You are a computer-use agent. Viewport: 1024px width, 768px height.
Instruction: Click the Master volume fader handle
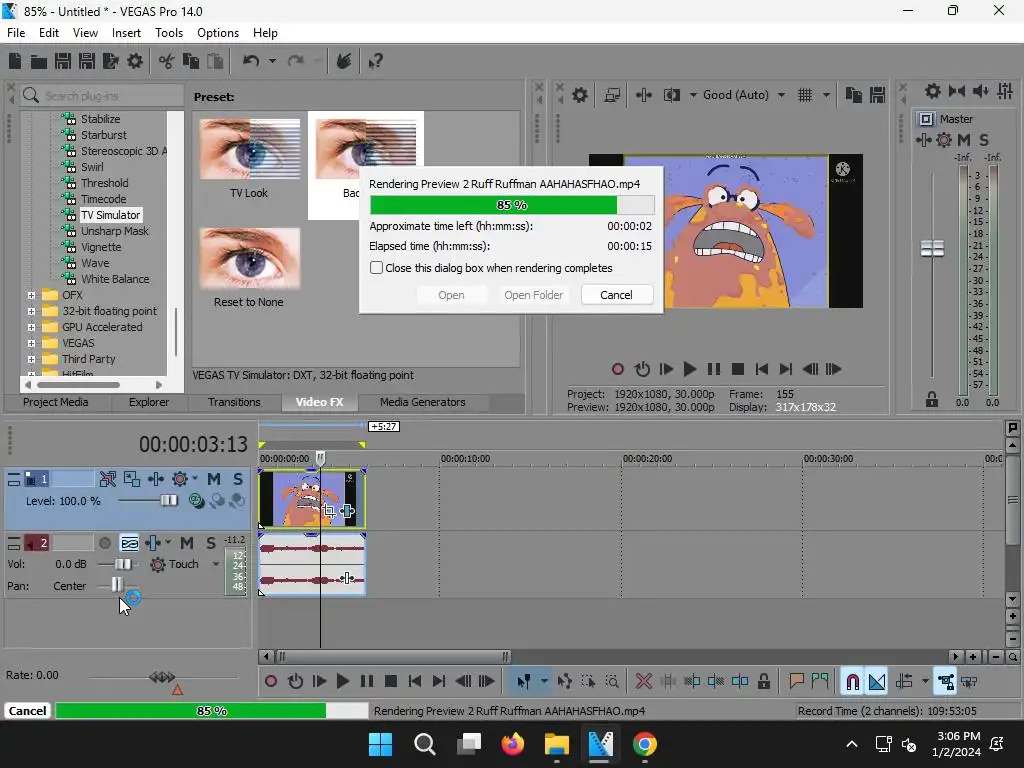pos(932,248)
